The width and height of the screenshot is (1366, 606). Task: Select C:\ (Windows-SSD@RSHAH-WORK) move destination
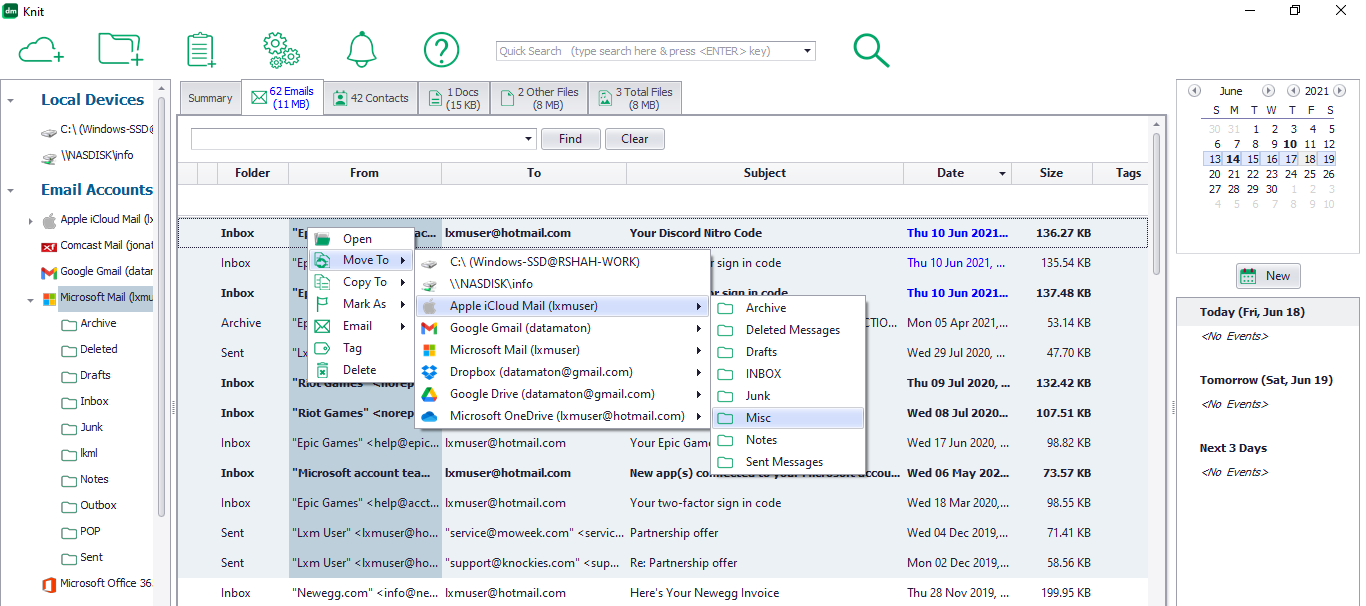(562, 262)
